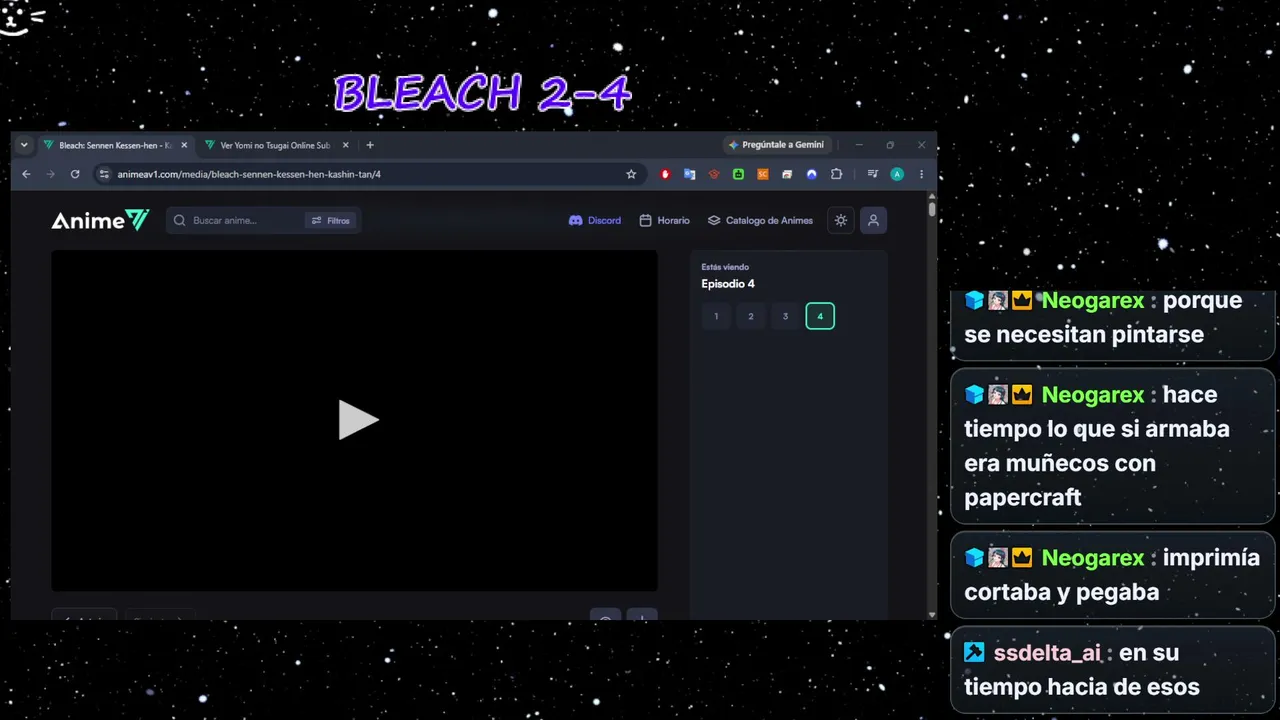Play the Bleach episode video
The width and height of the screenshot is (1280, 720).
[358, 420]
